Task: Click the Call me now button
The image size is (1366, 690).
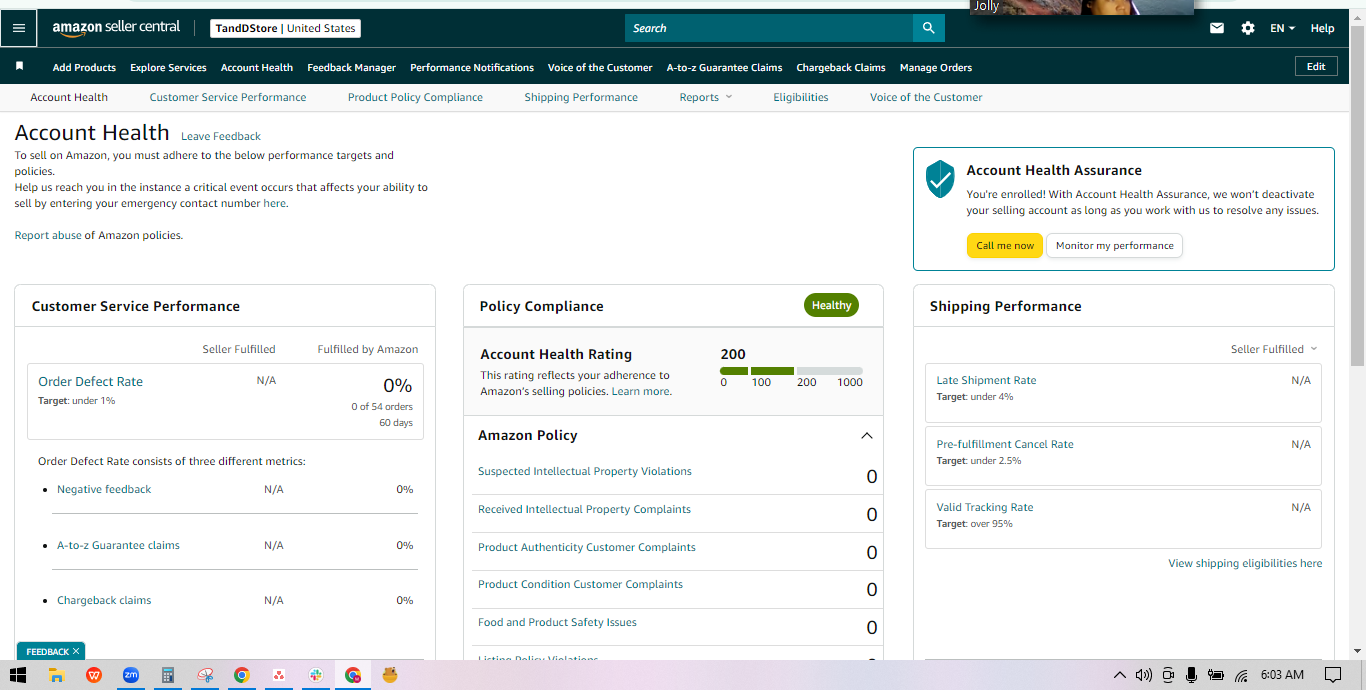Action: click(1005, 246)
